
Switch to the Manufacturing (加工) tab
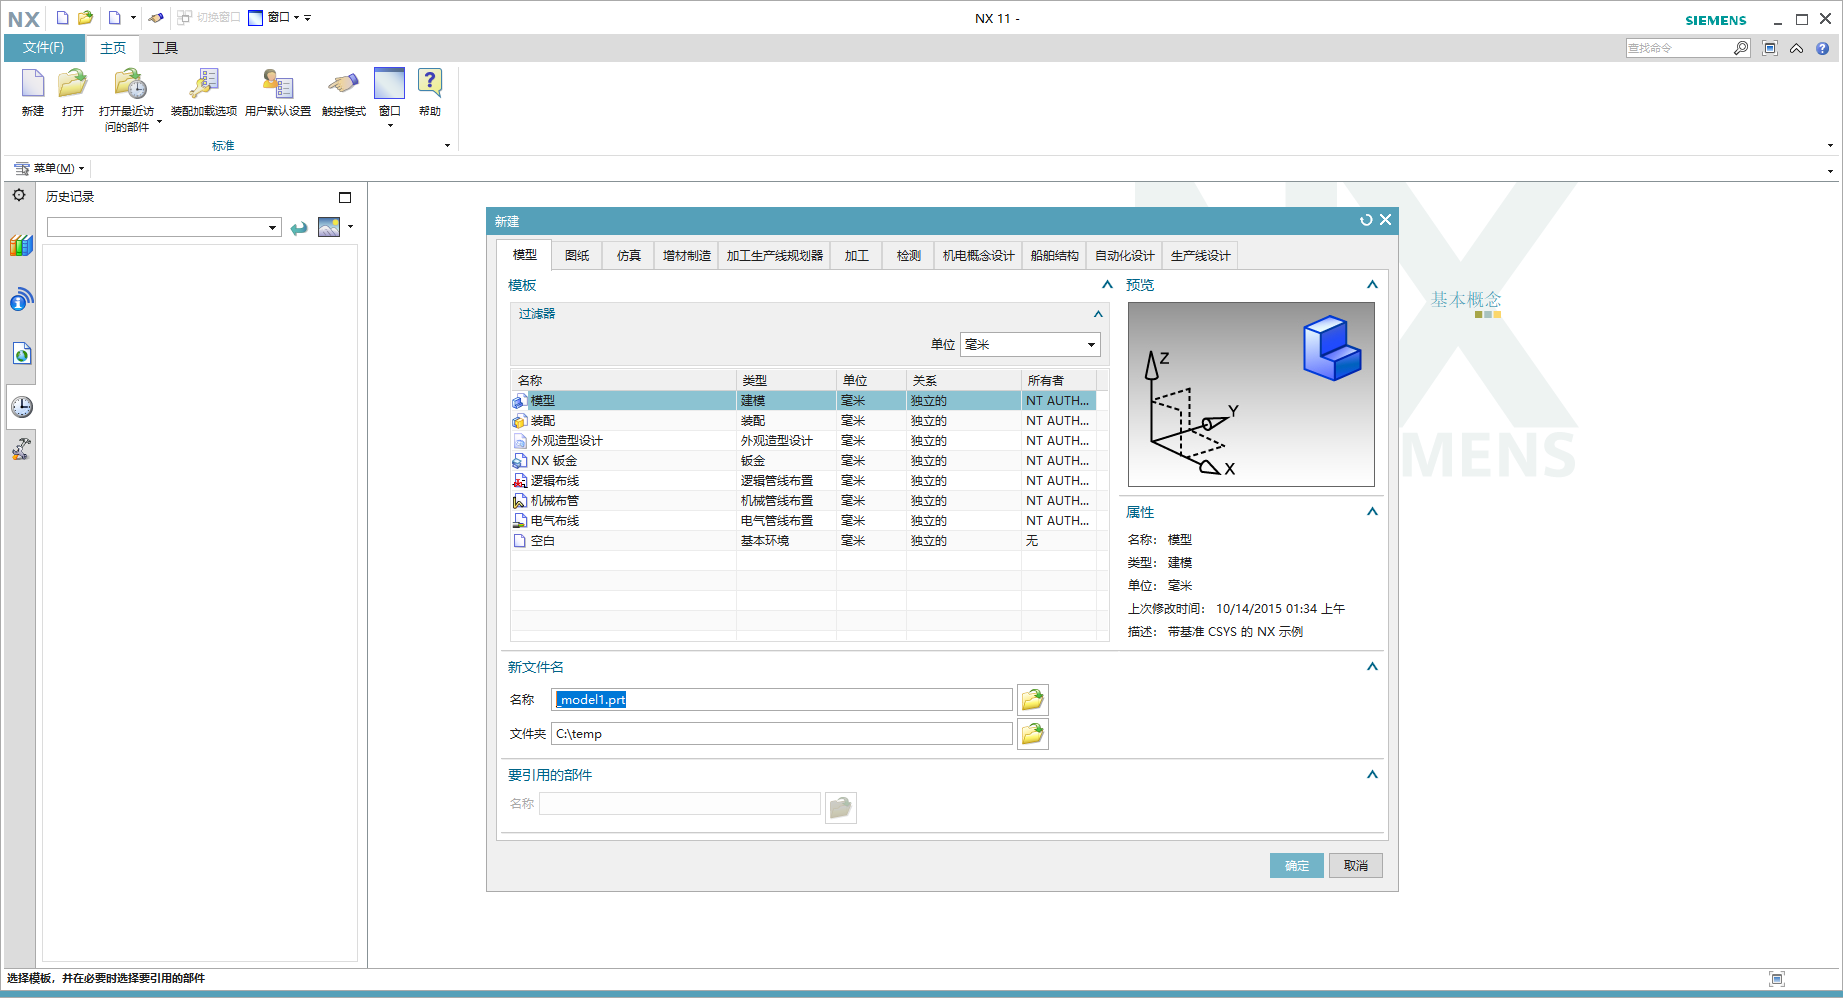tap(856, 256)
